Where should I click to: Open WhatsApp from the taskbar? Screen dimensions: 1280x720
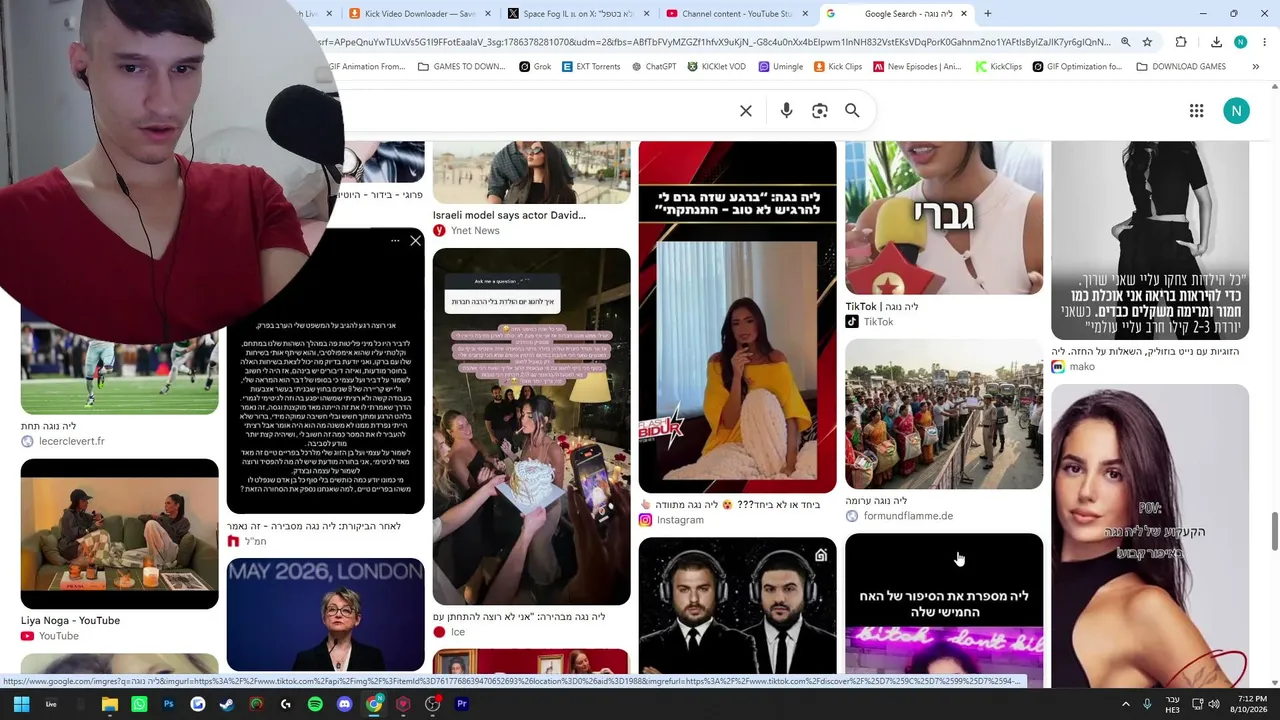pyautogui.click(x=139, y=704)
